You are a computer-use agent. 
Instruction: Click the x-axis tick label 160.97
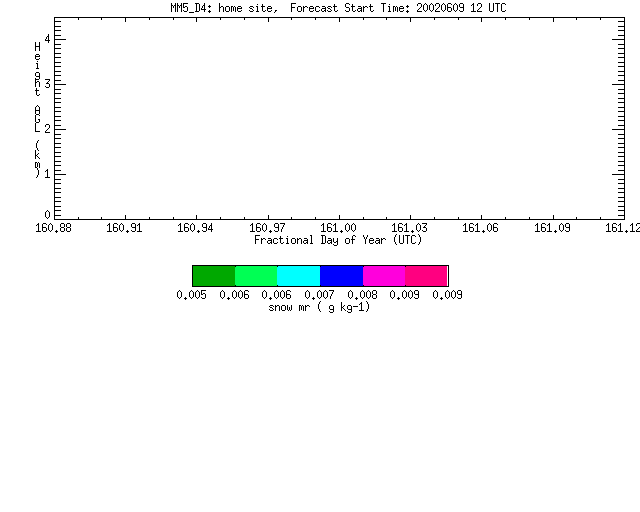pyautogui.click(x=267, y=228)
